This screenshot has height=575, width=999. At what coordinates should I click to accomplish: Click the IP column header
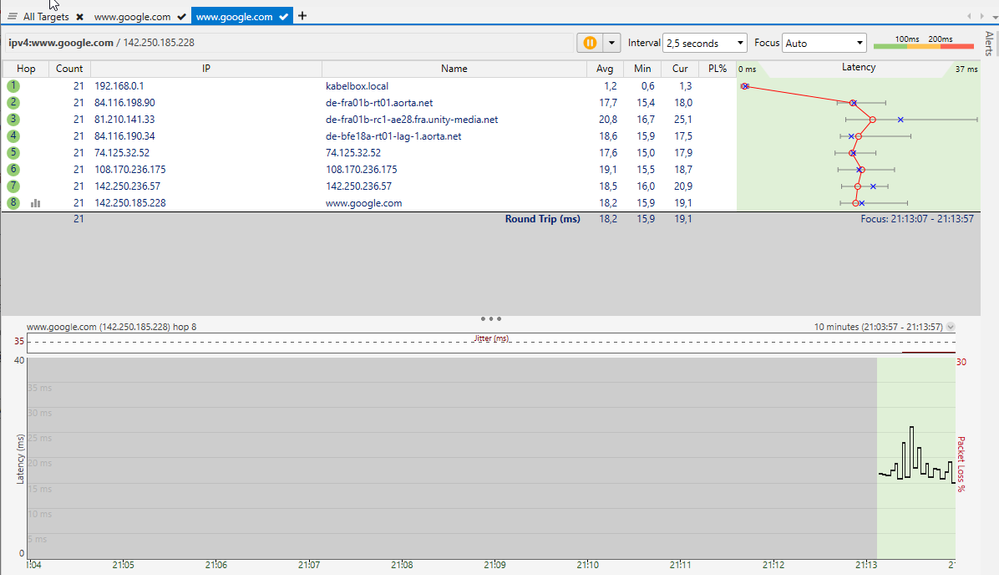pos(206,69)
